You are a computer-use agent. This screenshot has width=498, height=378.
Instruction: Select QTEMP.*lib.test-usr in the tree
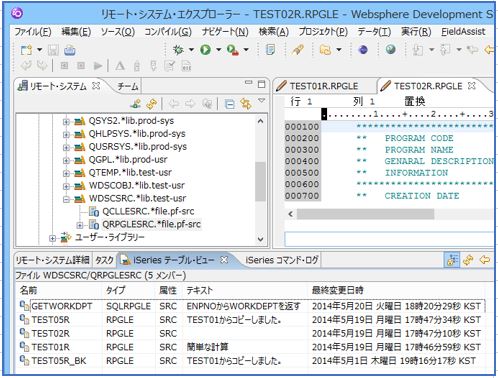click(x=130, y=172)
